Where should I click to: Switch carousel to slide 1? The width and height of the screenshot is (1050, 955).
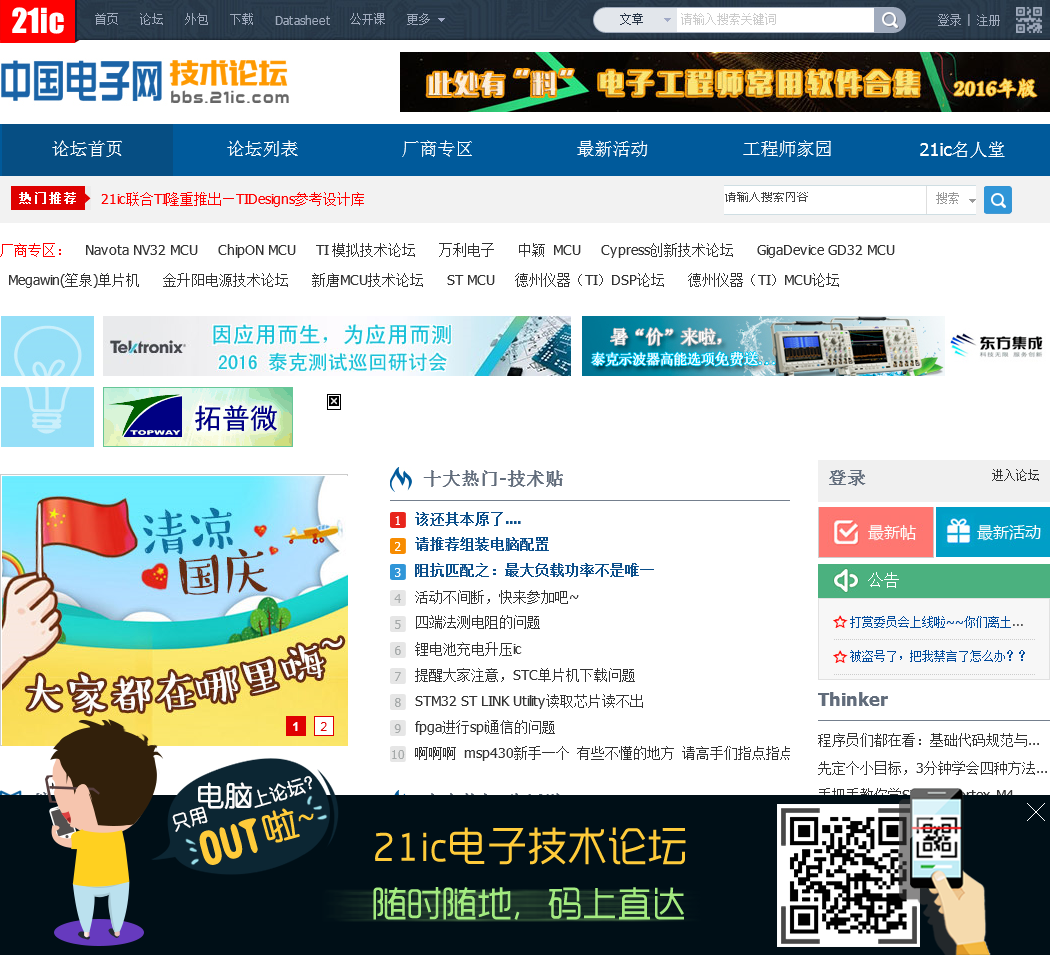point(295,726)
